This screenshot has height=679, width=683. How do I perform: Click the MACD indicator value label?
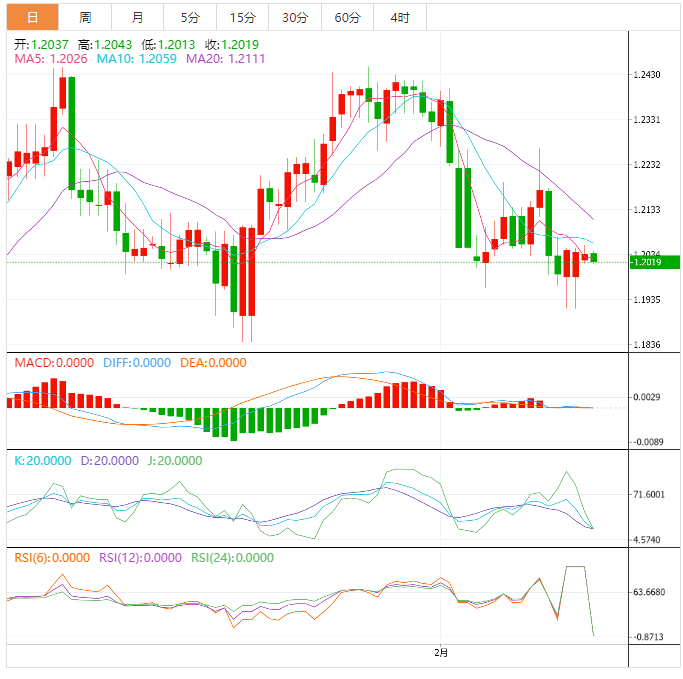[53, 363]
